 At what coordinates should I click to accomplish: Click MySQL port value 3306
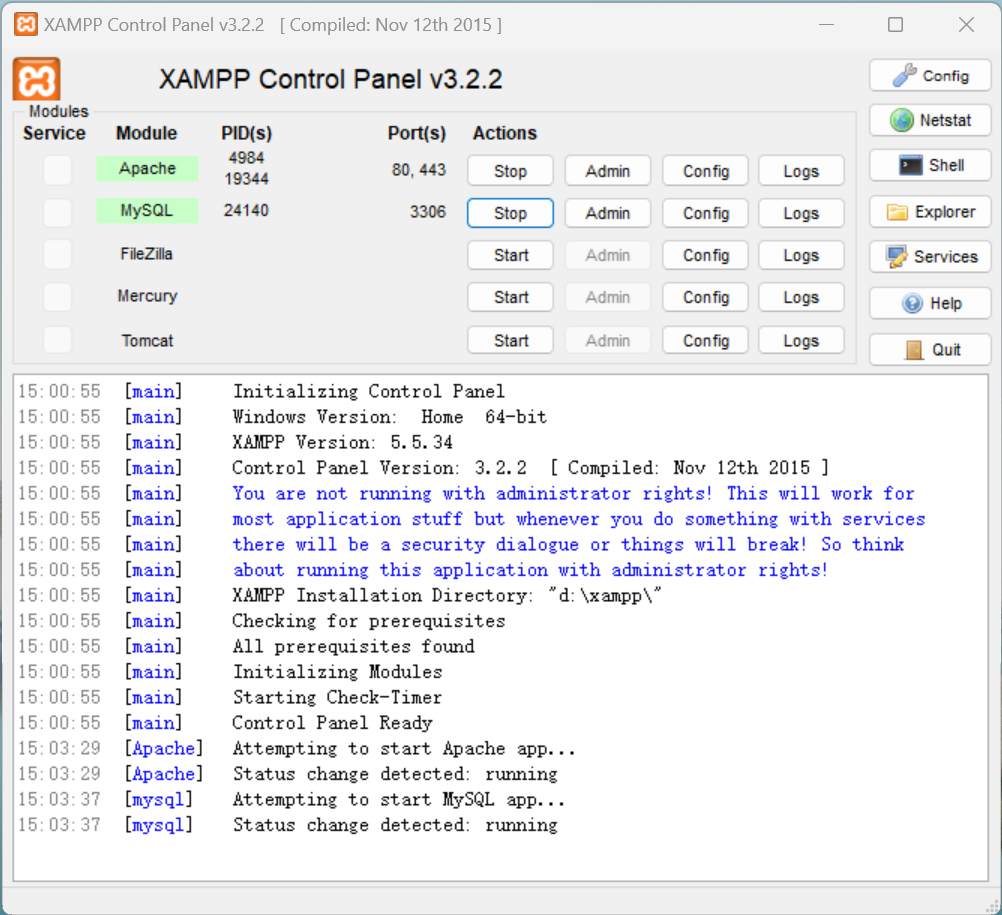tap(428, 211)
